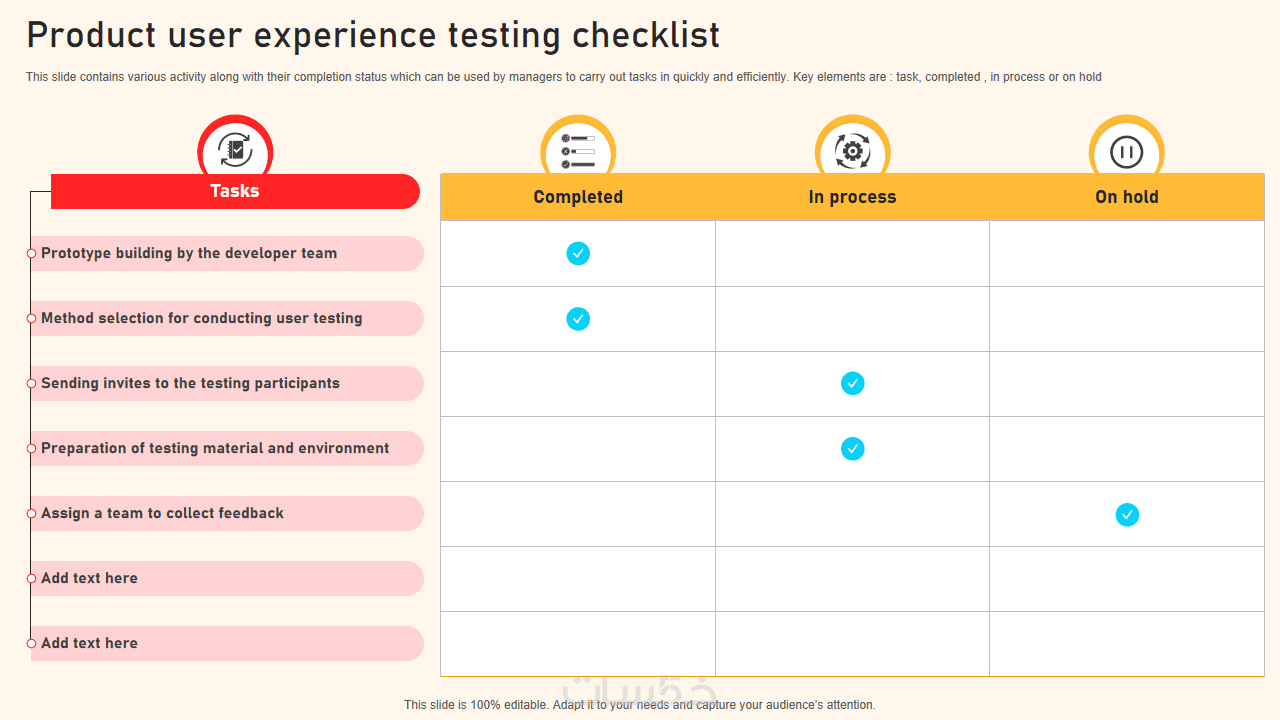Click the Sending invites in-process checkmark
The width and height of the screenshot is (1280, 720).
[x=852, y=383]
